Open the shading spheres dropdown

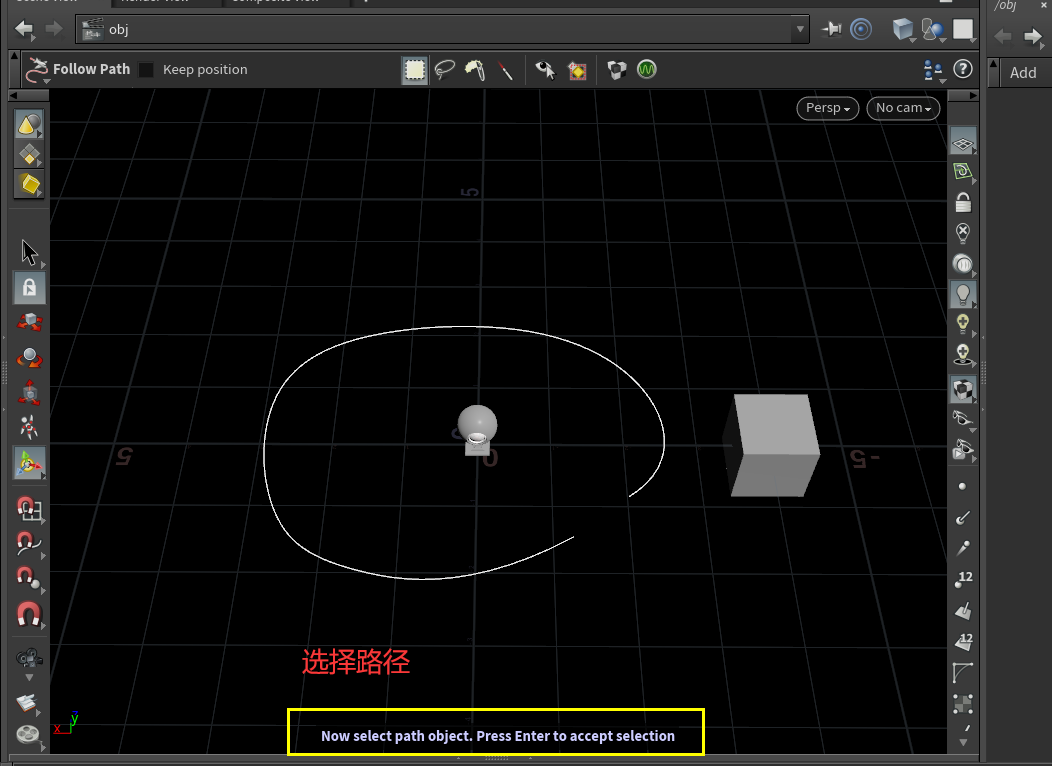pyautogui.click(x=933, y=30)
